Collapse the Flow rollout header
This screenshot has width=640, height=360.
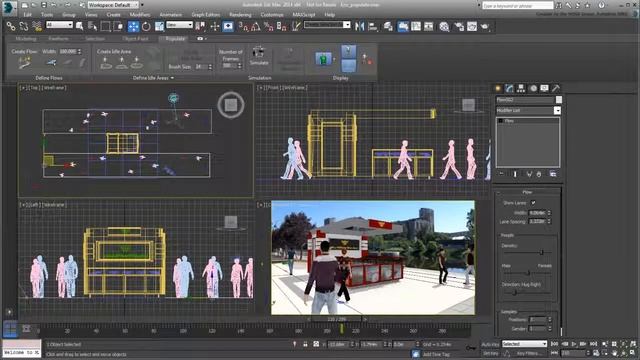point(527,192)
